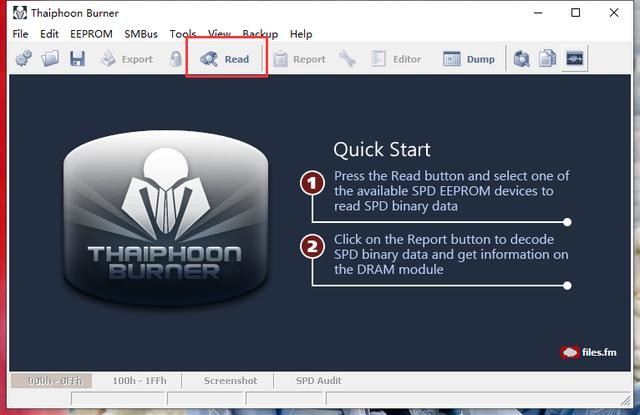Screen dimensions: 640x415
Task: Click the Report toolbar button
Action: click(x=299, y=59)
